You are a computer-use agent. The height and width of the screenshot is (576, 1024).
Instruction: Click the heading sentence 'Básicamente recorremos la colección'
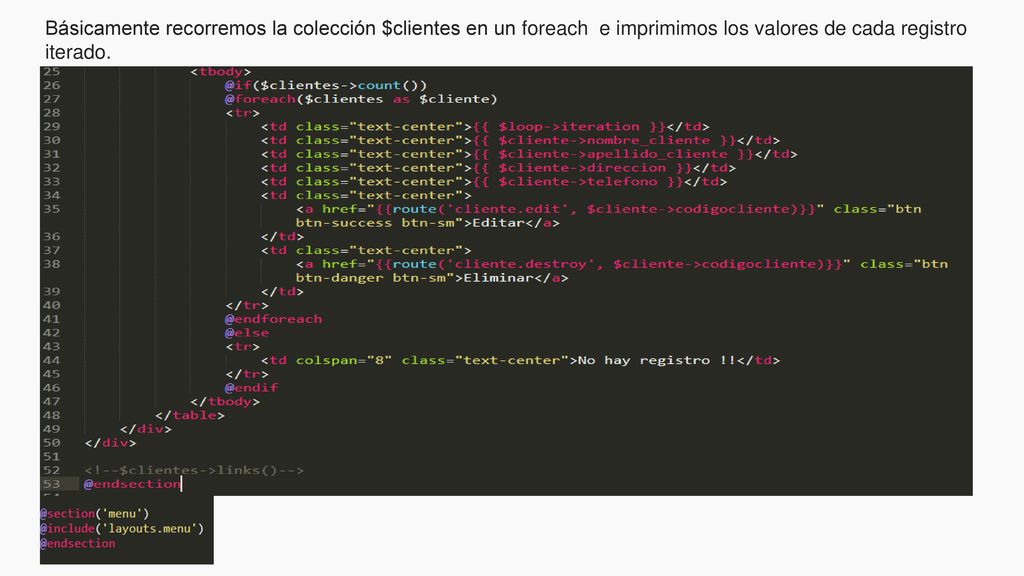pyautogui.click(x=211, y=29)
